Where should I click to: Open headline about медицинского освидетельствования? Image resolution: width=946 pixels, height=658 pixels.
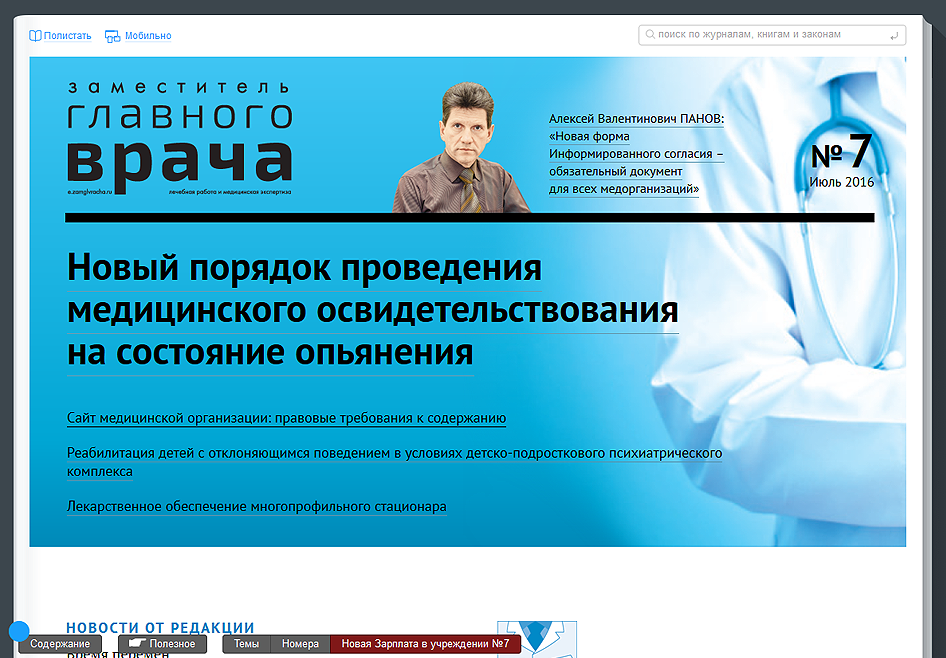pos(372,310)
